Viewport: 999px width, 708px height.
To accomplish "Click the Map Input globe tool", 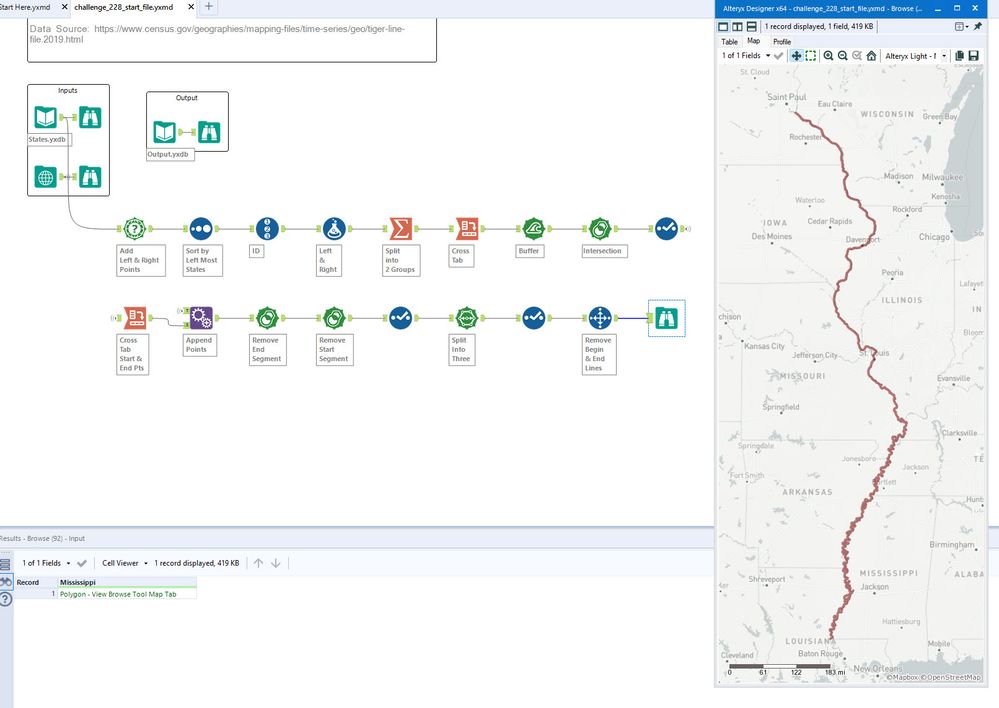I will coord(45,177).
